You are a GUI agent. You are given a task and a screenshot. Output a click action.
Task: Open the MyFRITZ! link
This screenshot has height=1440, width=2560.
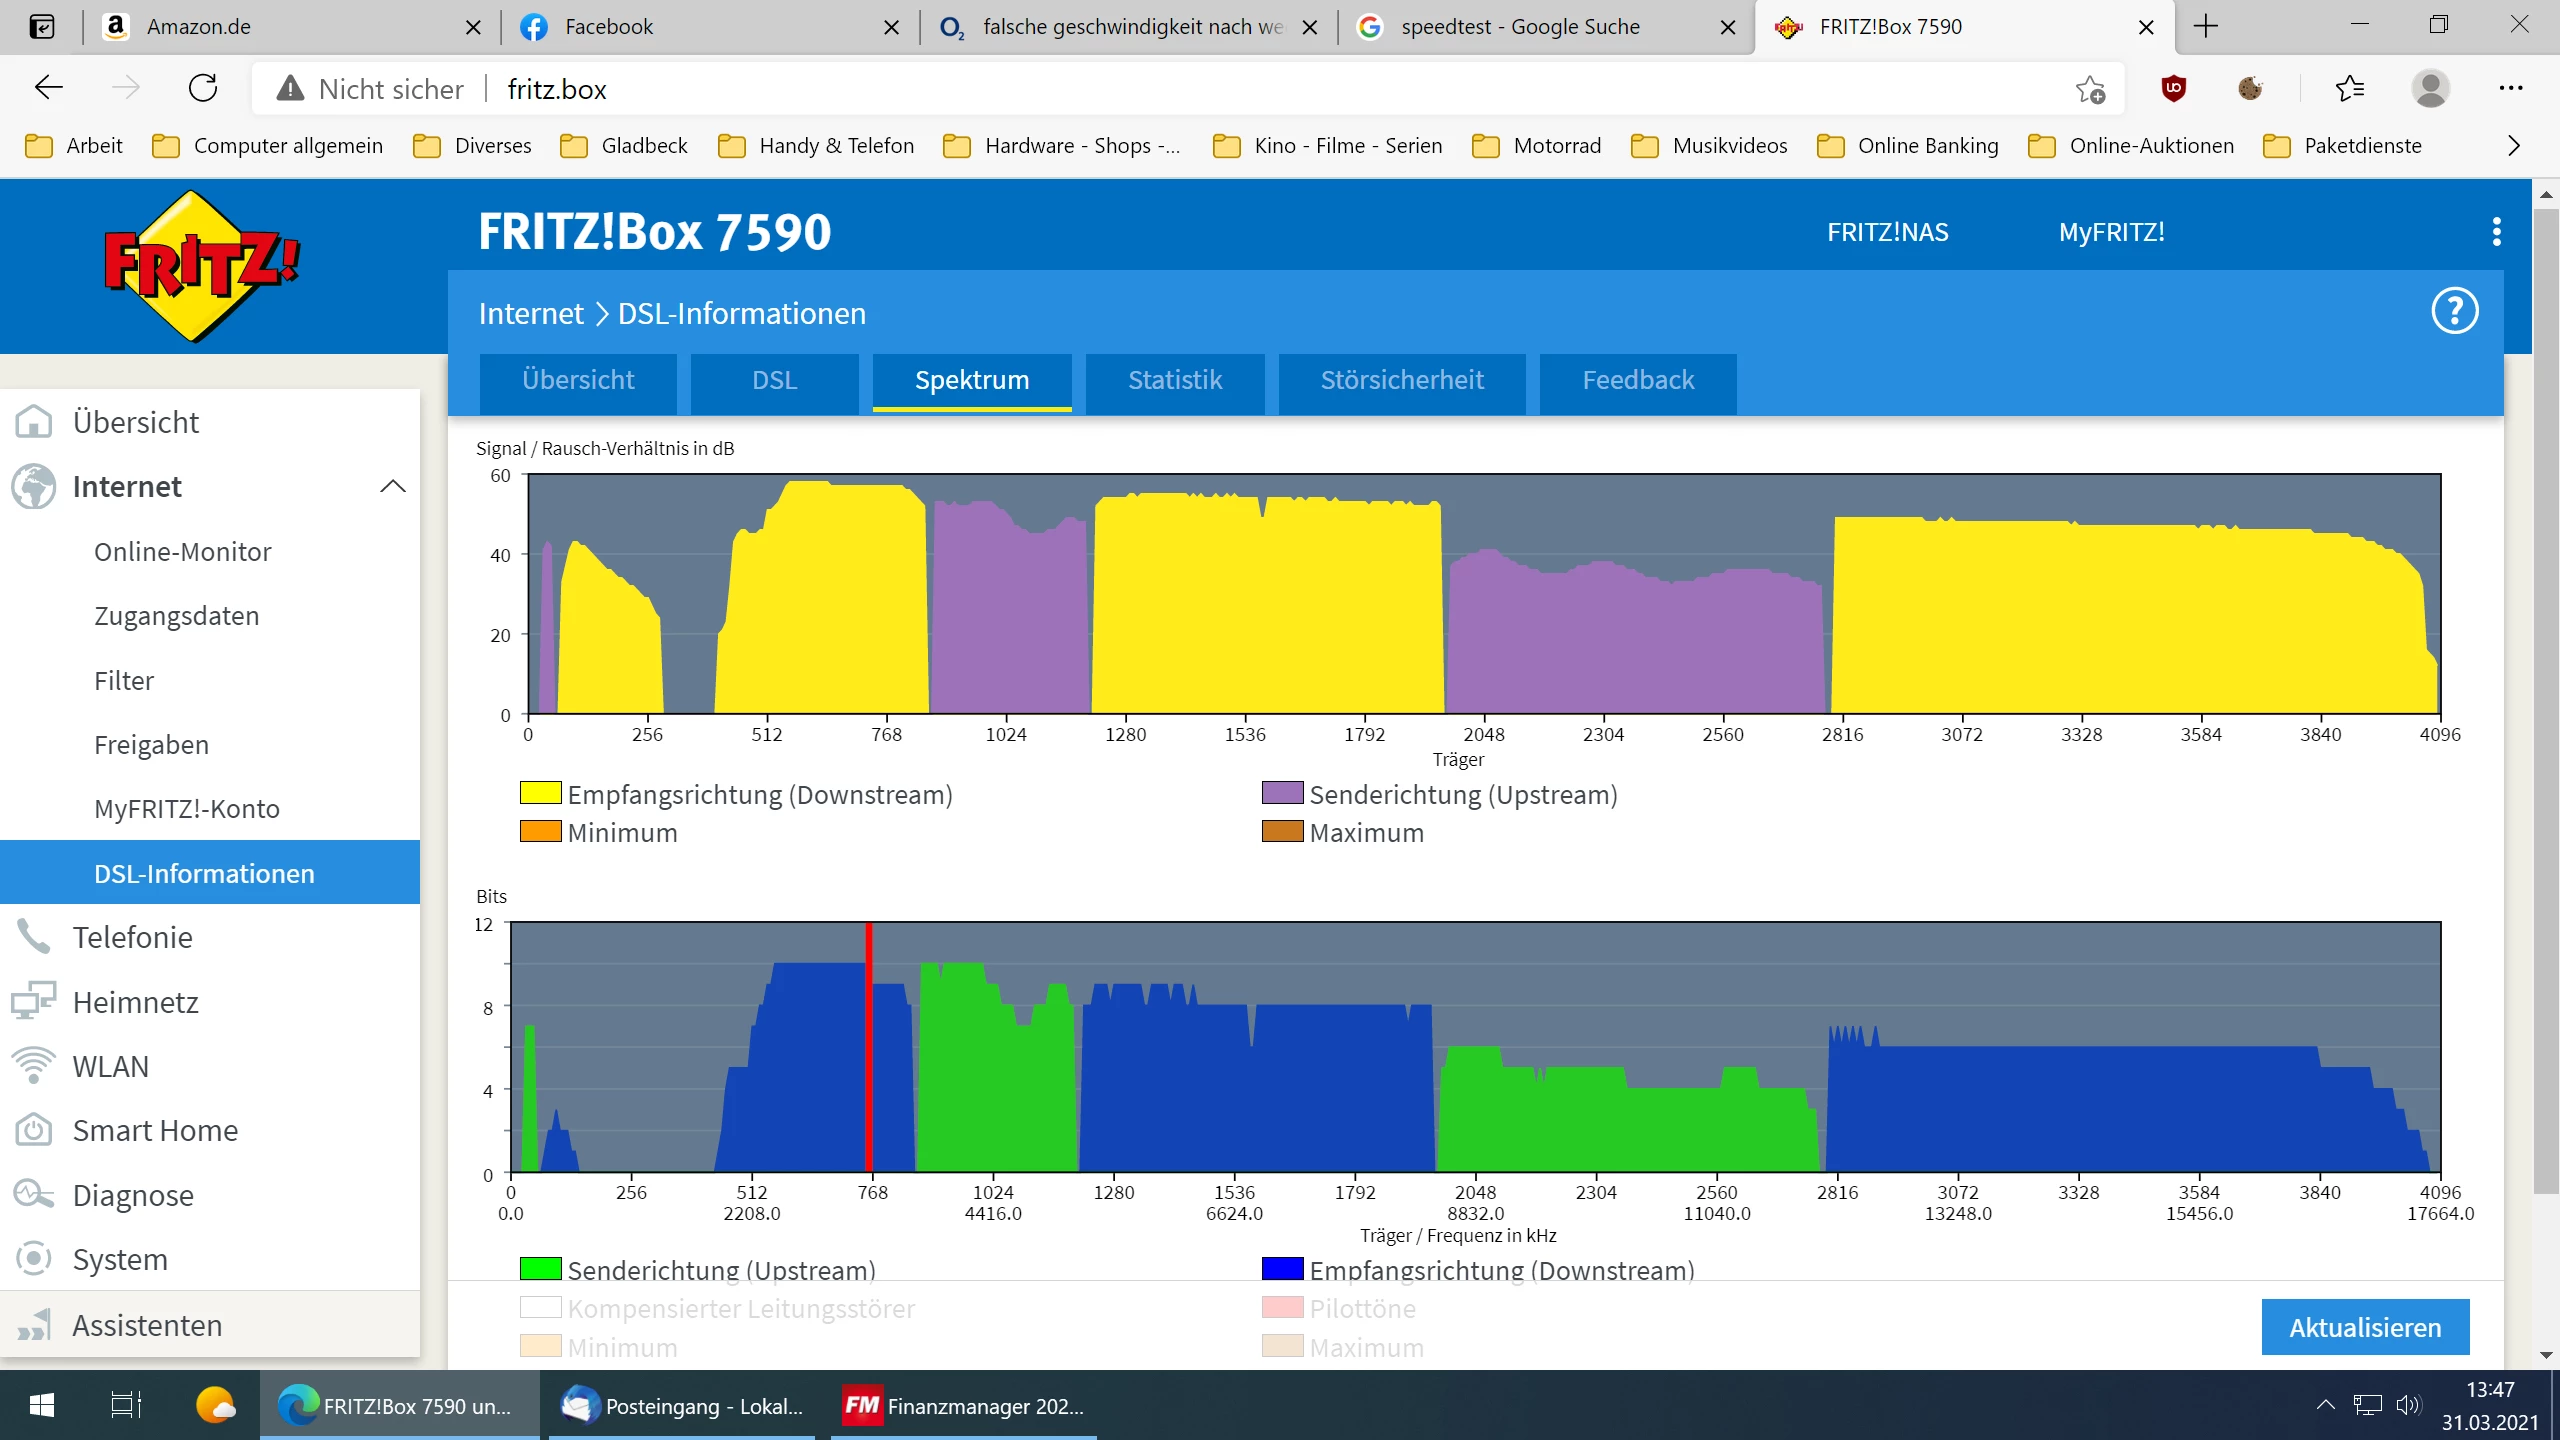(x=2111, y=232)
